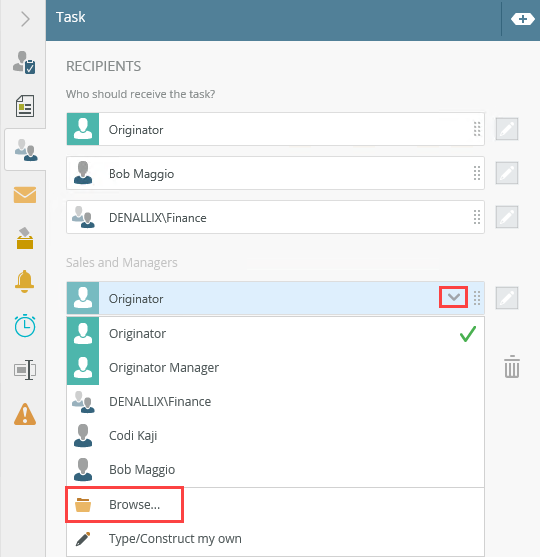This screenshot has width=540, height=557.
Task: Choose DENALLIX\Finance in the dropdown list
Action: coord(275,402)
